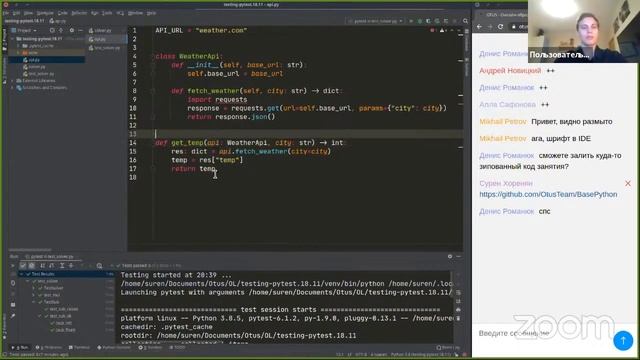
Task: Open Project panel gear options
Action: [72, 31]
